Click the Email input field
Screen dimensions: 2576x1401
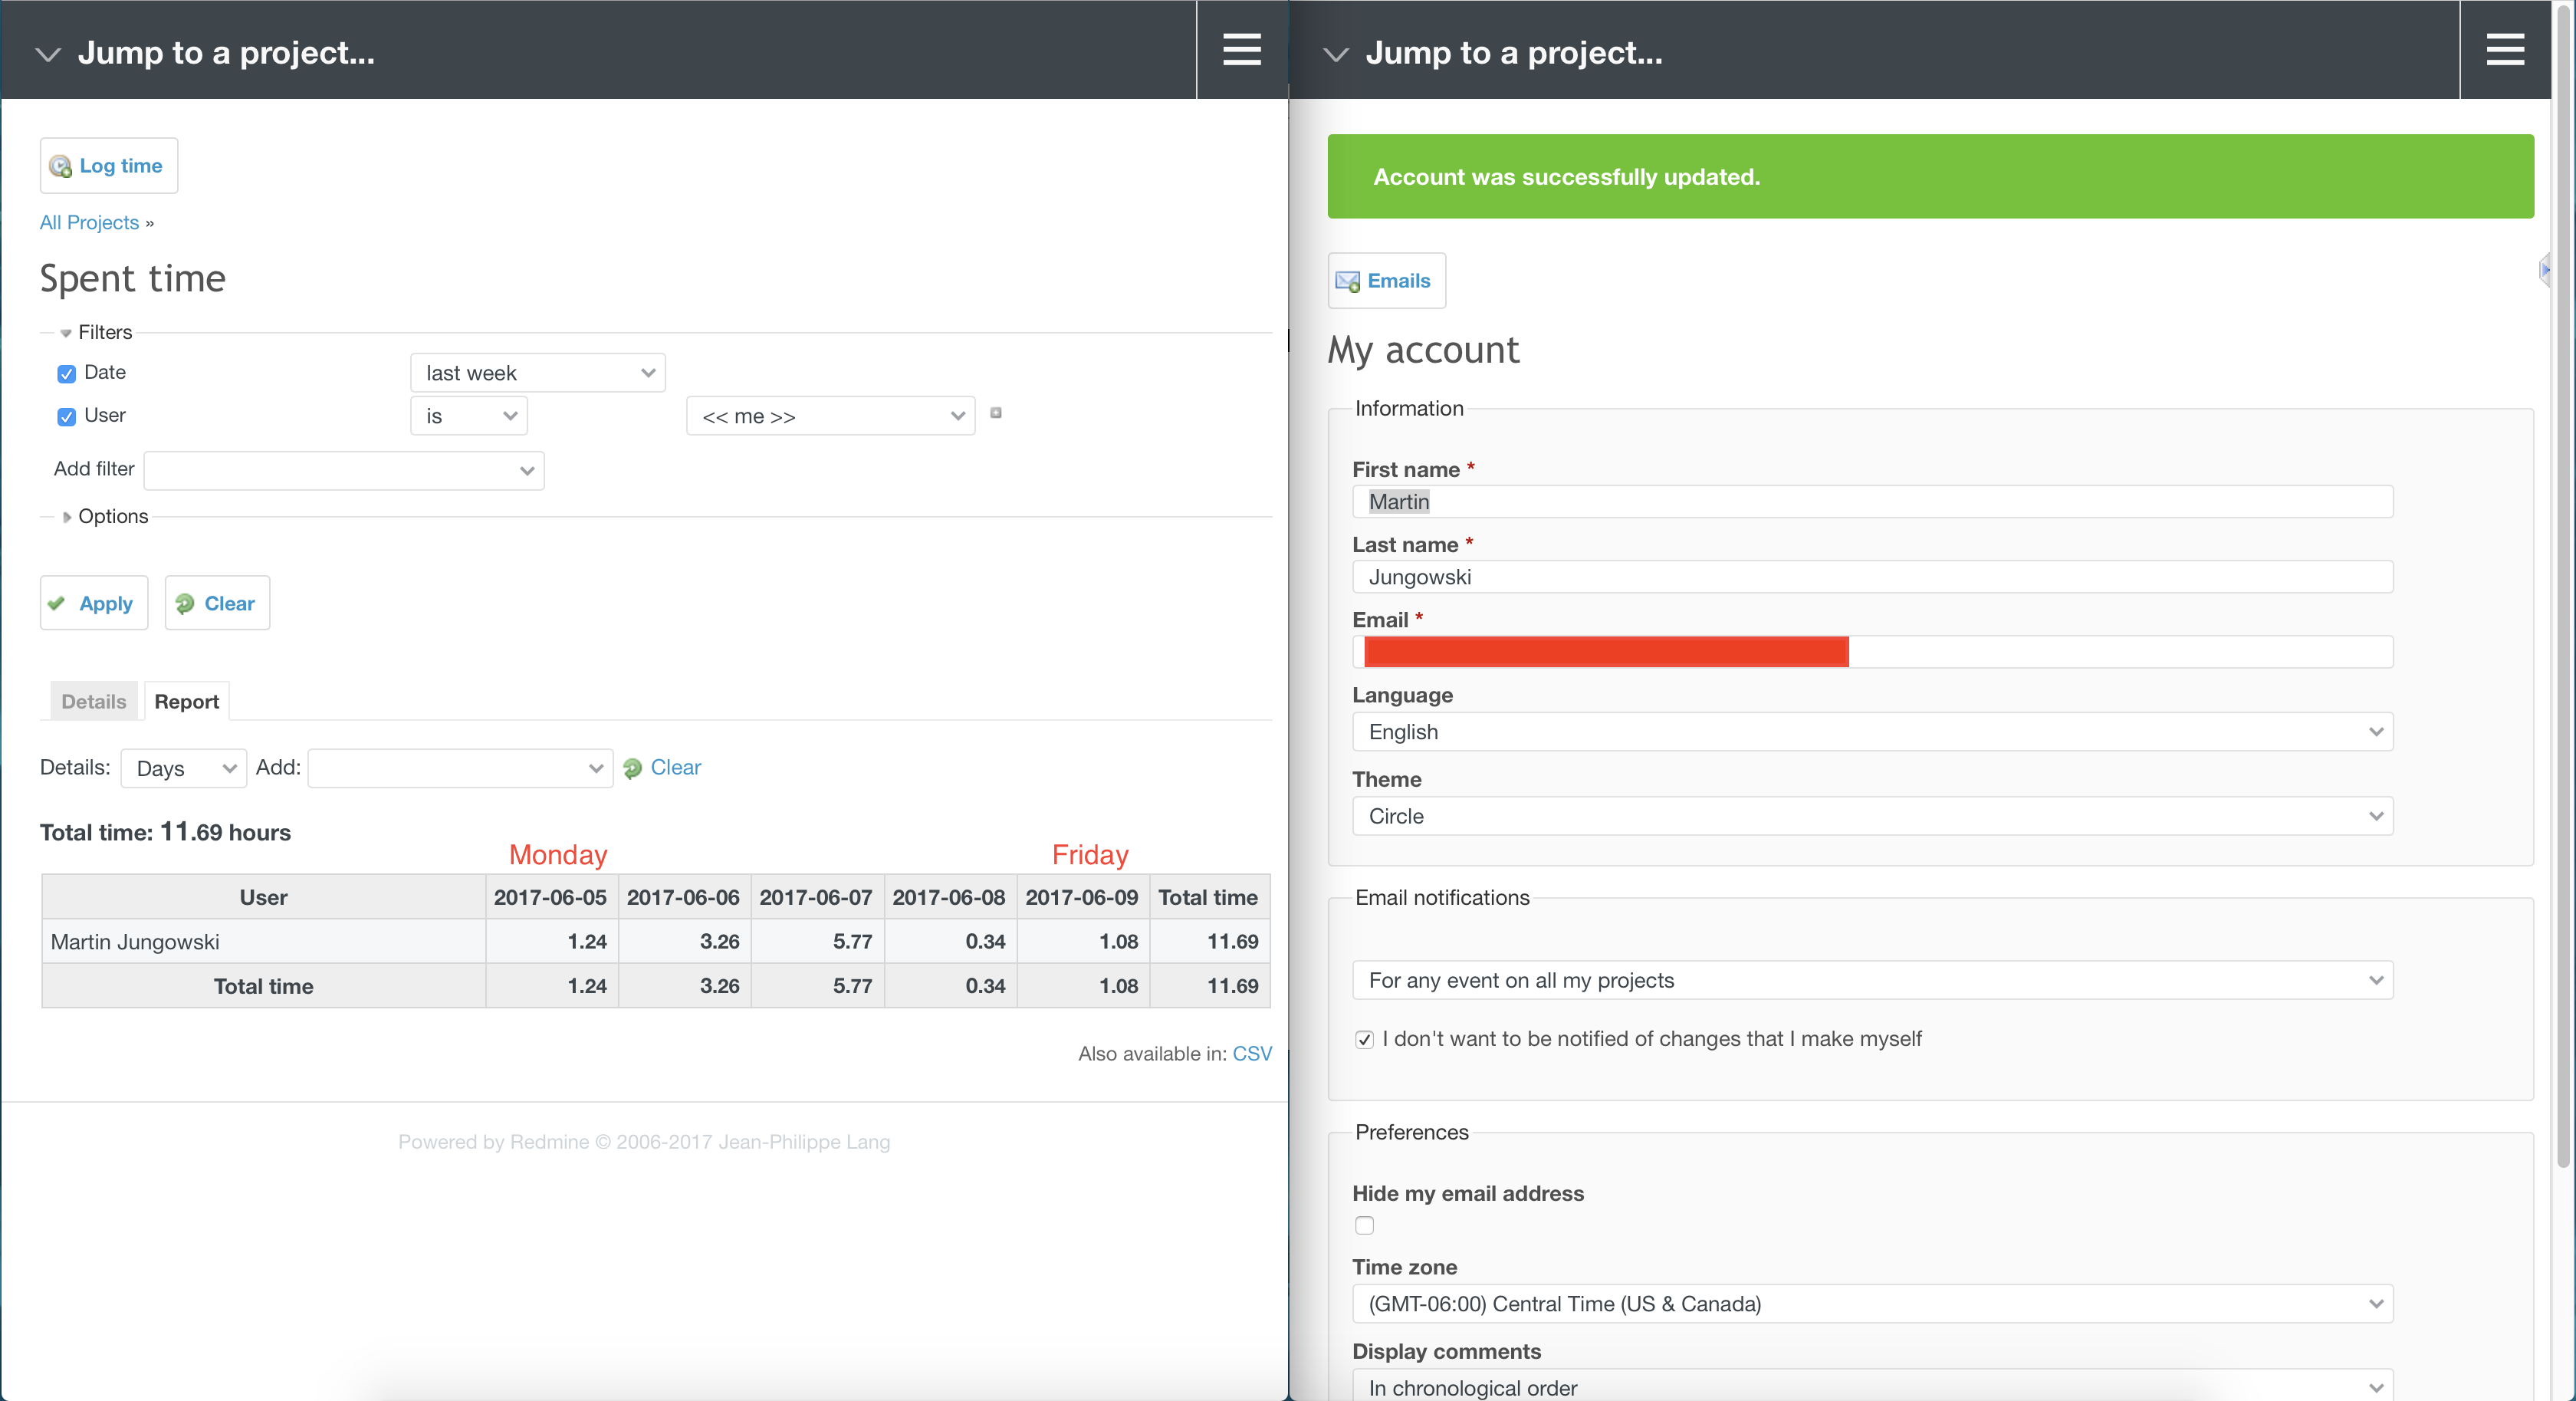coord(1872,652)
